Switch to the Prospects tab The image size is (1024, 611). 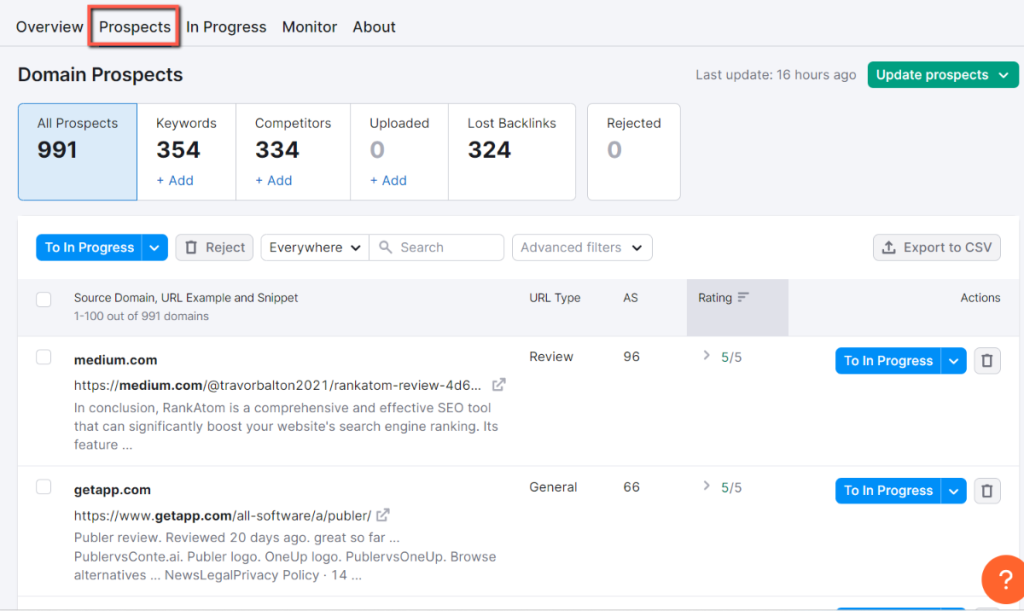click(x=135, y=27)
